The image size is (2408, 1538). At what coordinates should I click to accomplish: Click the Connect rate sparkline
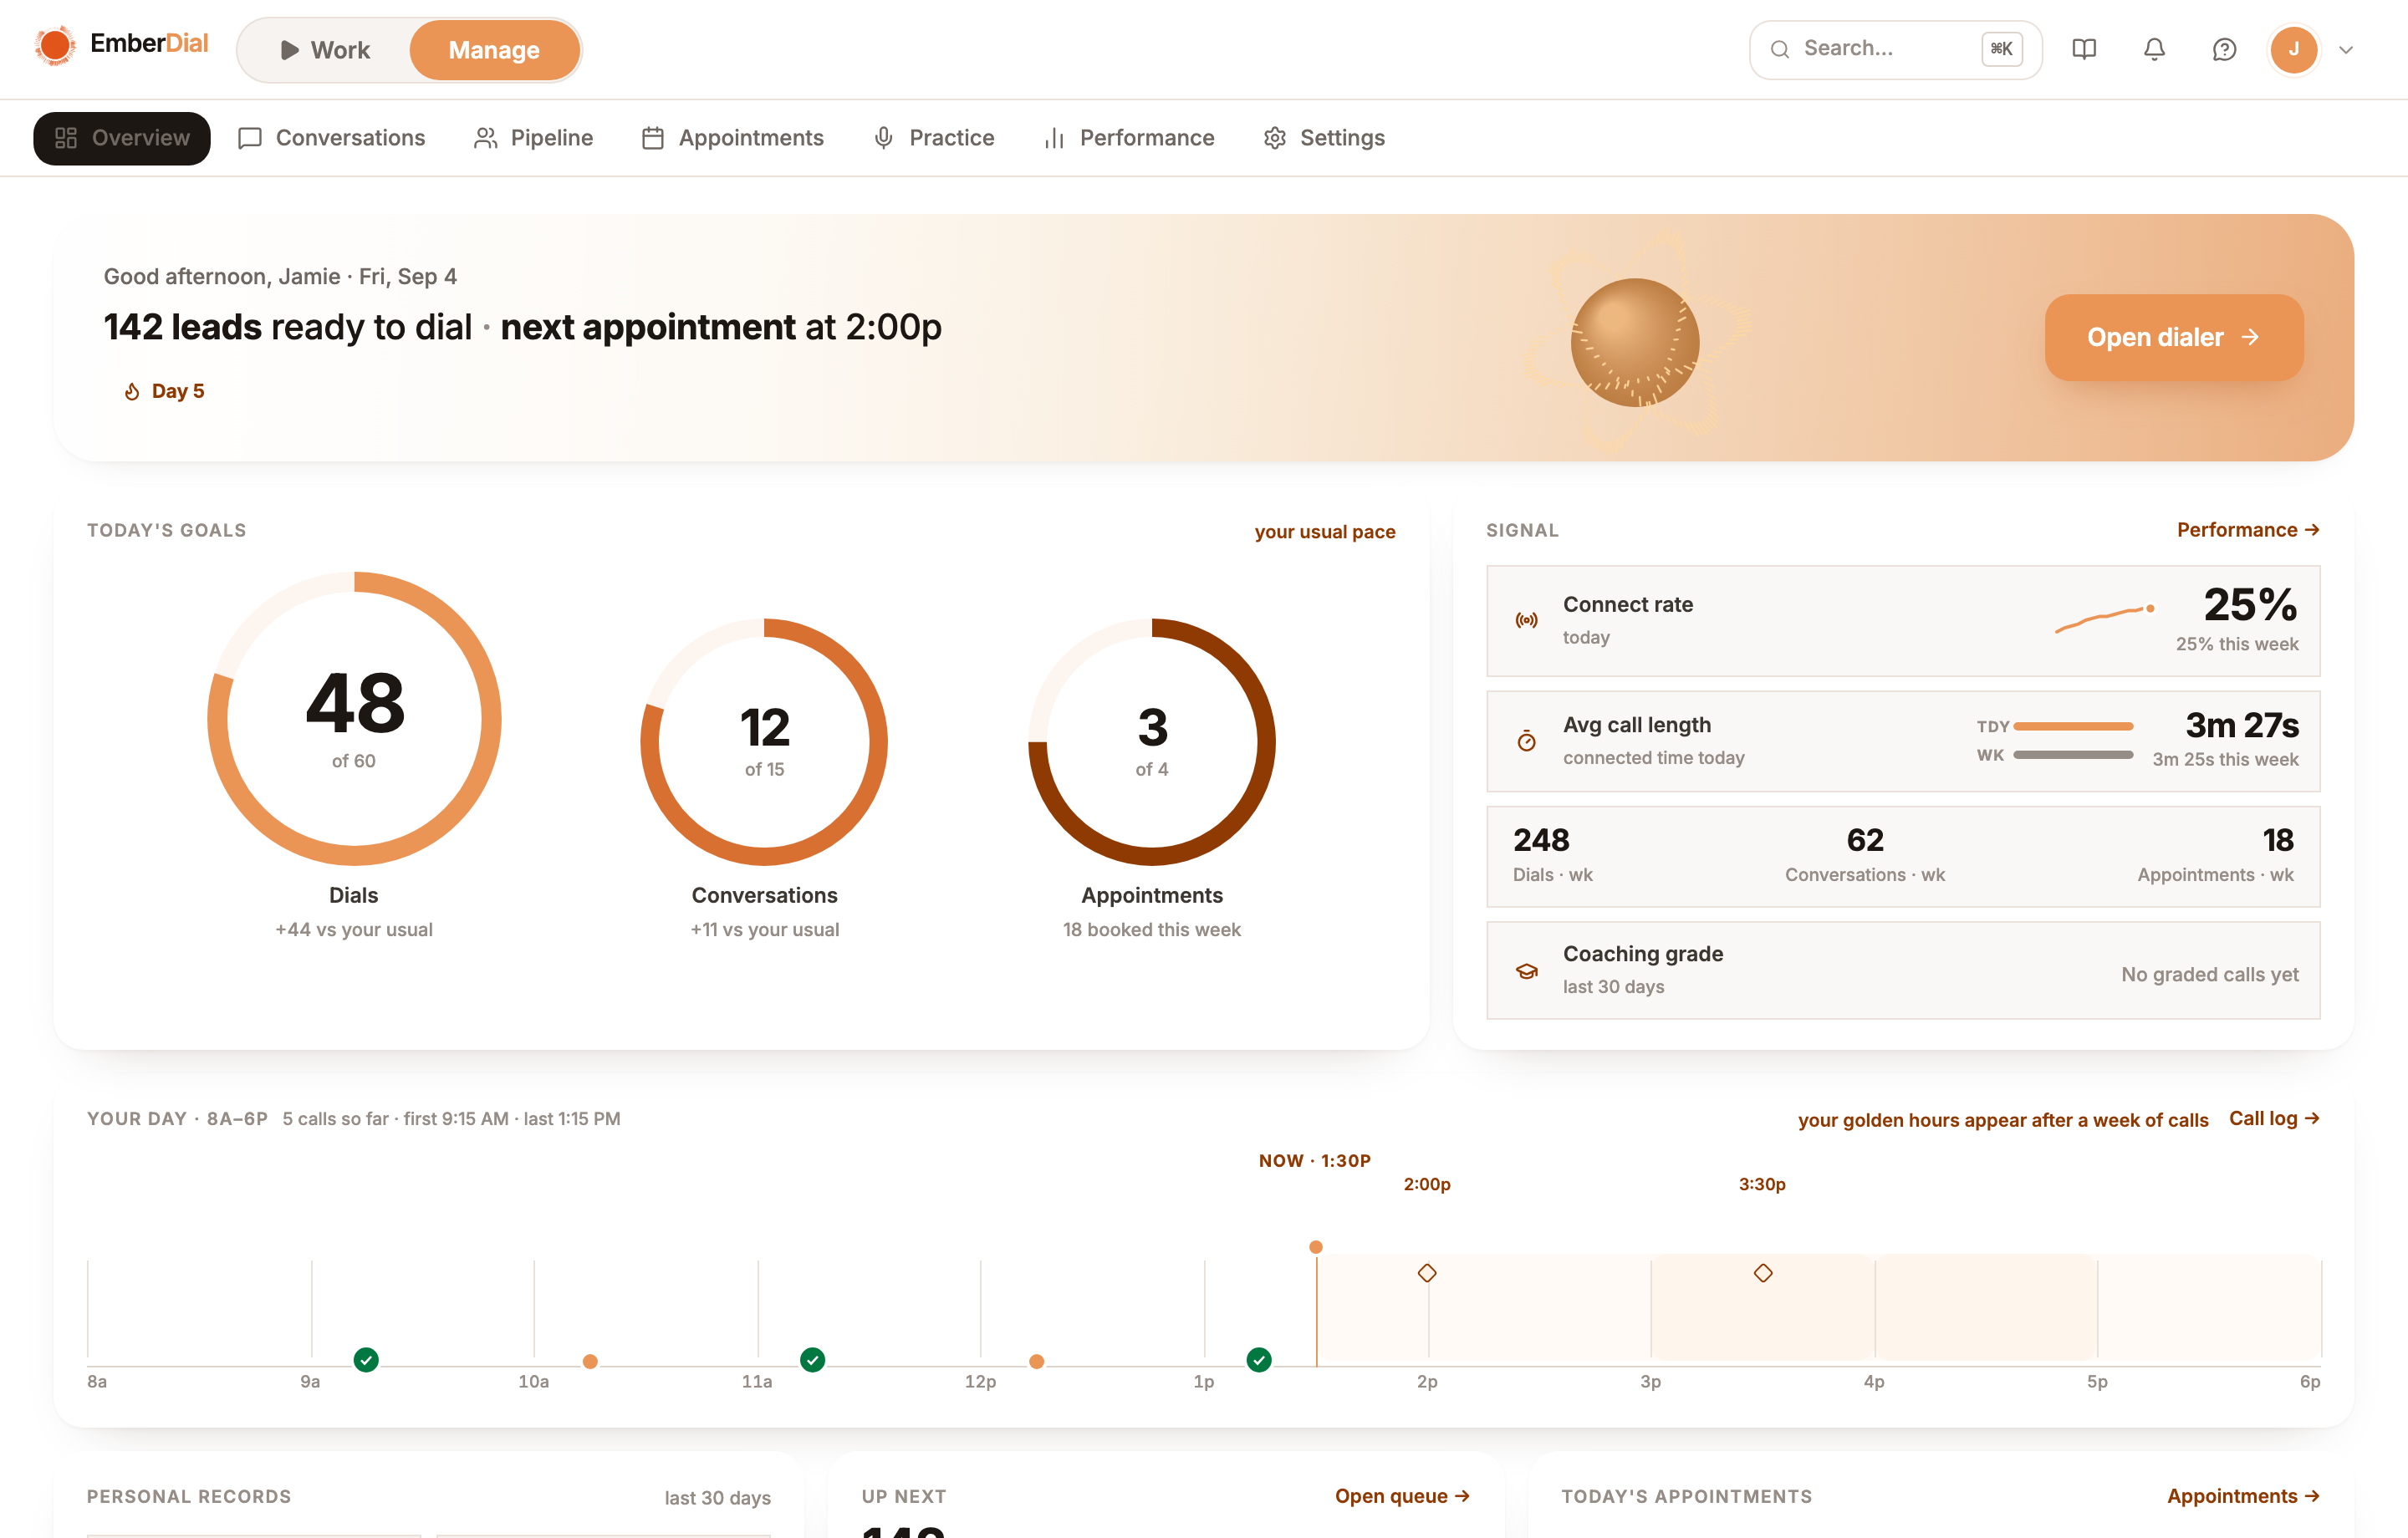[x=2104, y=619]
